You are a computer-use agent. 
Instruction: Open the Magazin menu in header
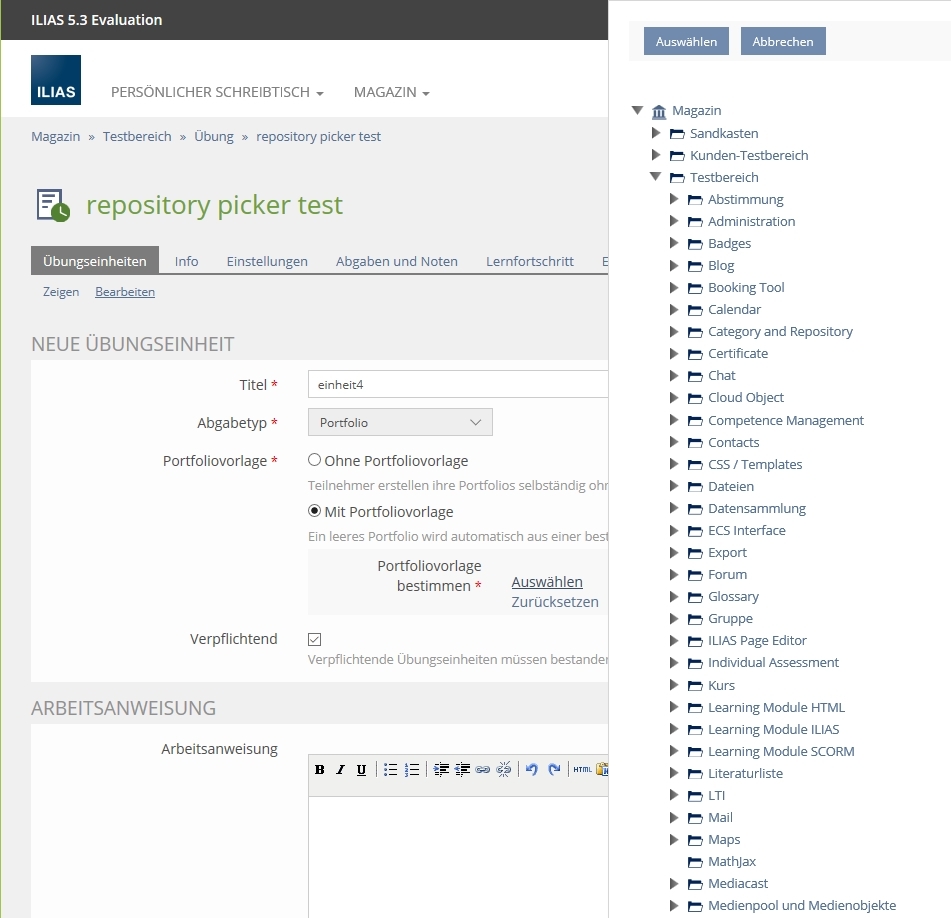(x=391, y=92)
